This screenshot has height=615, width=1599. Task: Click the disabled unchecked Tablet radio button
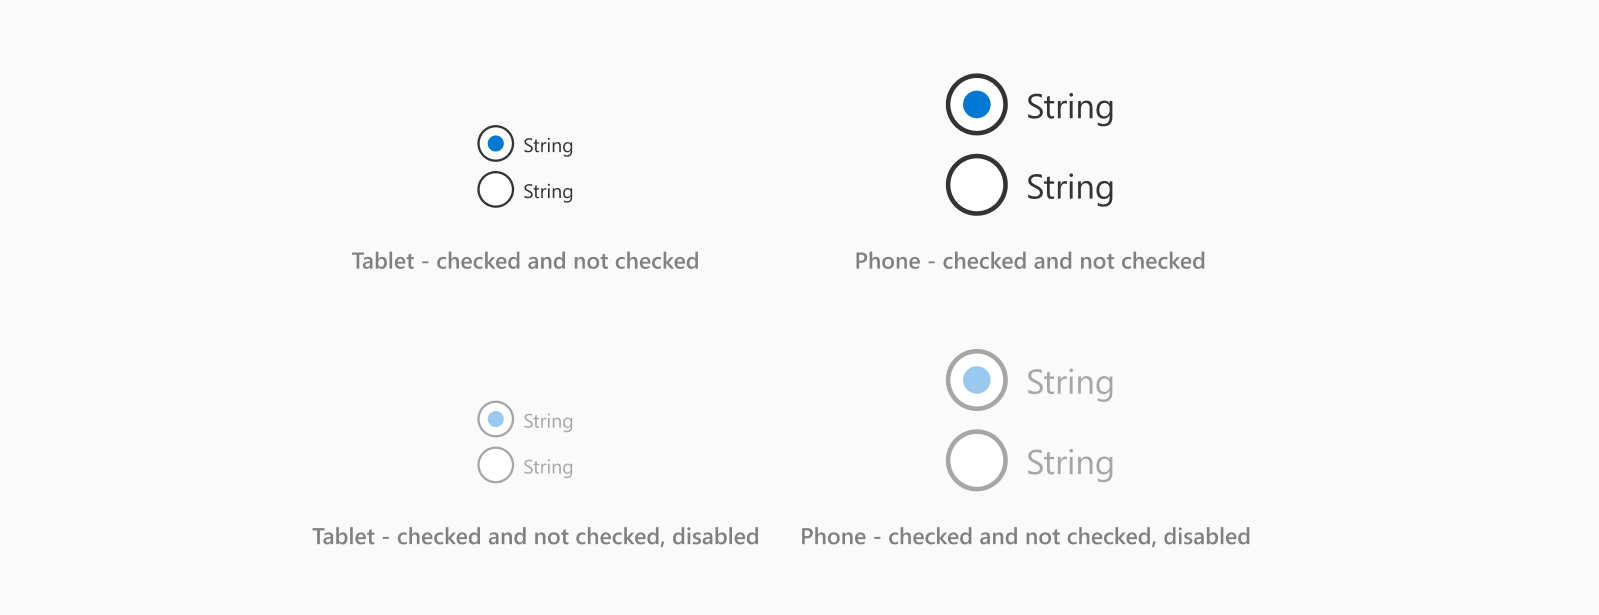pos(495,465)
